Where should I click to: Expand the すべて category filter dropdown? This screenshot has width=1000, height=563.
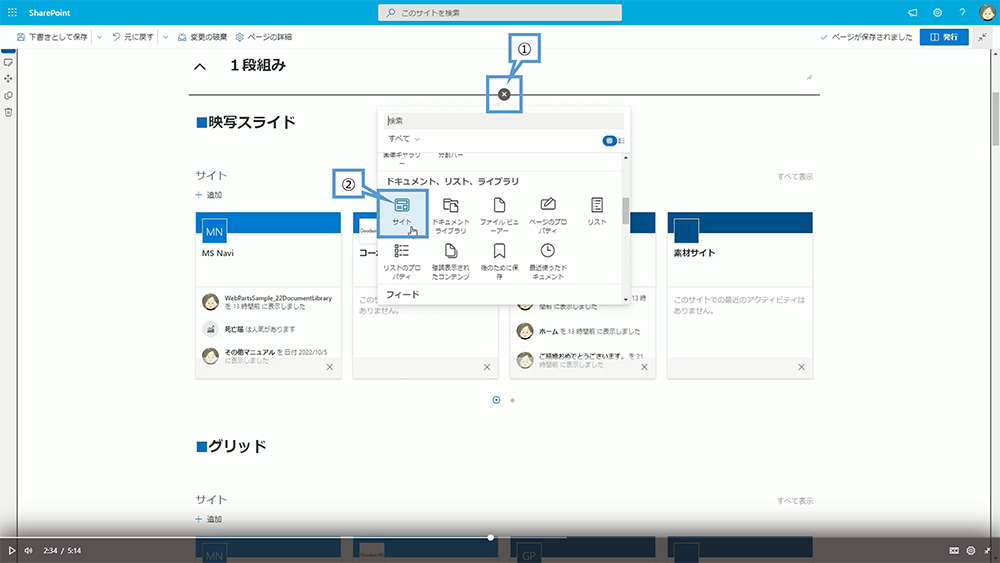404,139
